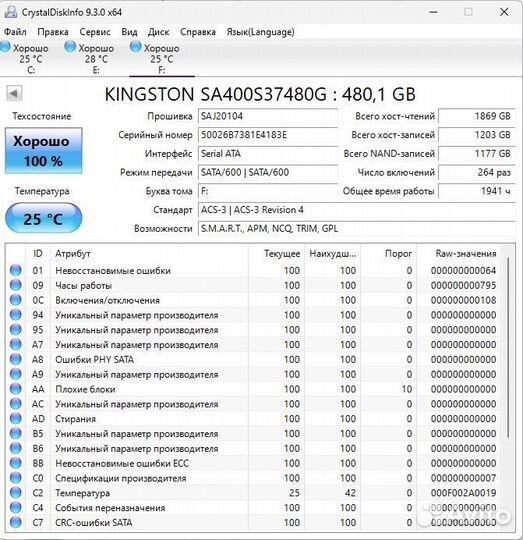
Task: Click raw value 000F002A0019 of Температура
Action: point(463,493)
